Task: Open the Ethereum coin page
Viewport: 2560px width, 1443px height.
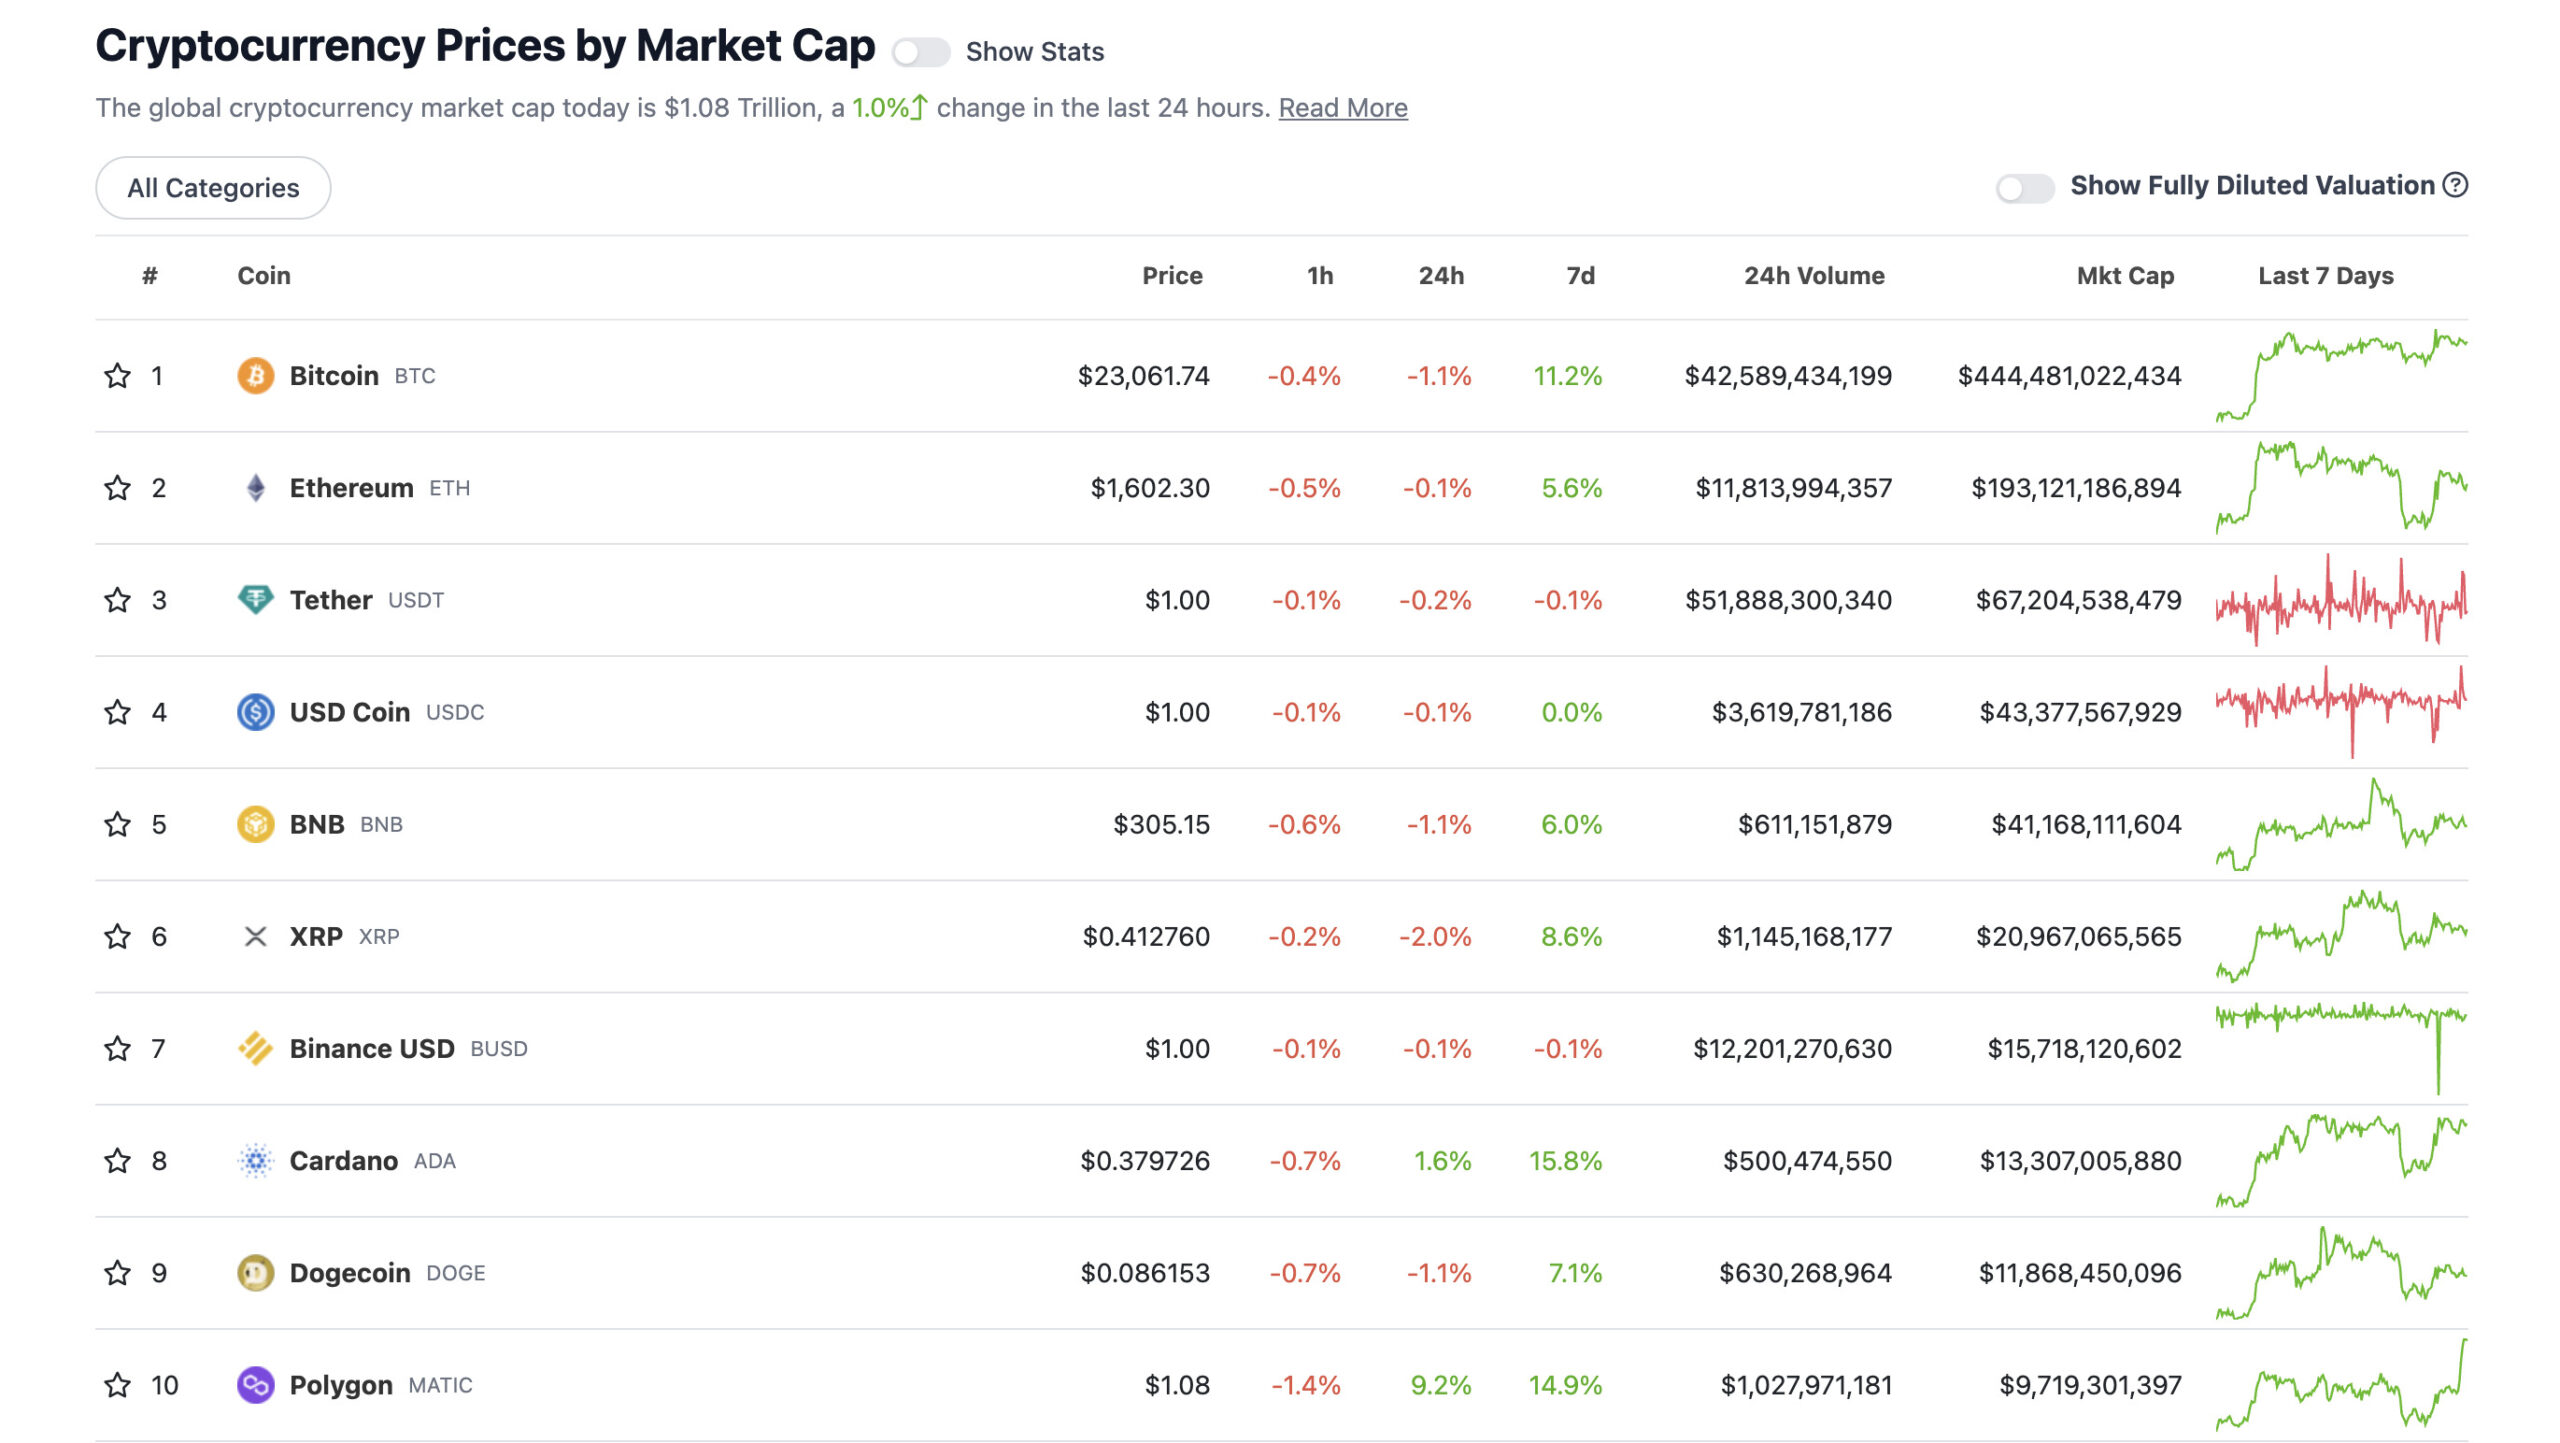Action: tap(351, 488)
